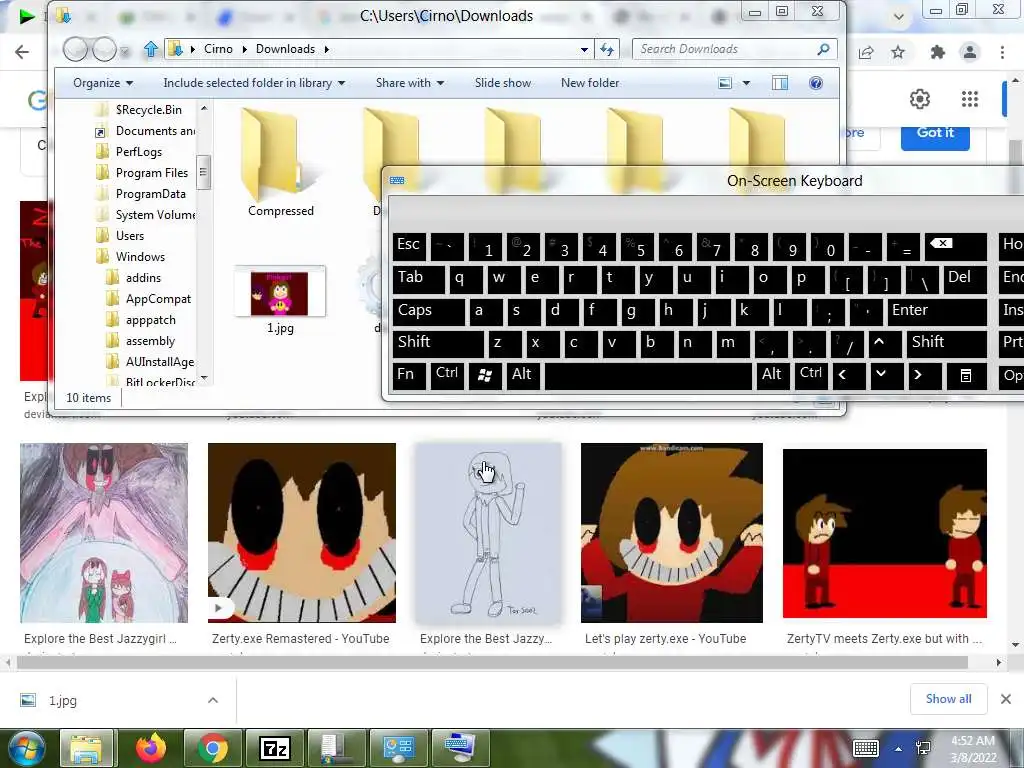Toggle the Fn key on On-Screen Keyboard
1024x768 pixels.
pyautogui.click(x=409, y=375)
